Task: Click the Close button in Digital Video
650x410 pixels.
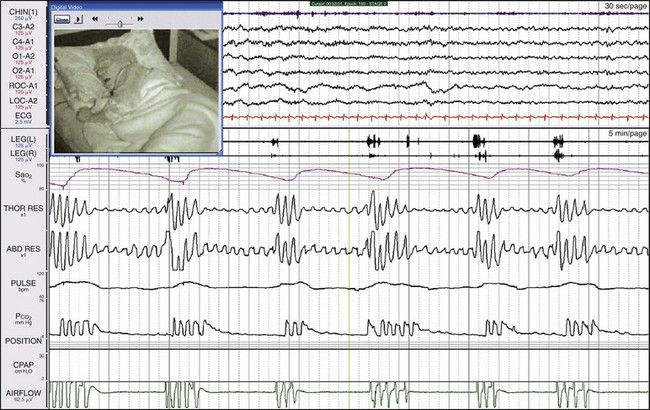Action: (61, 19)
